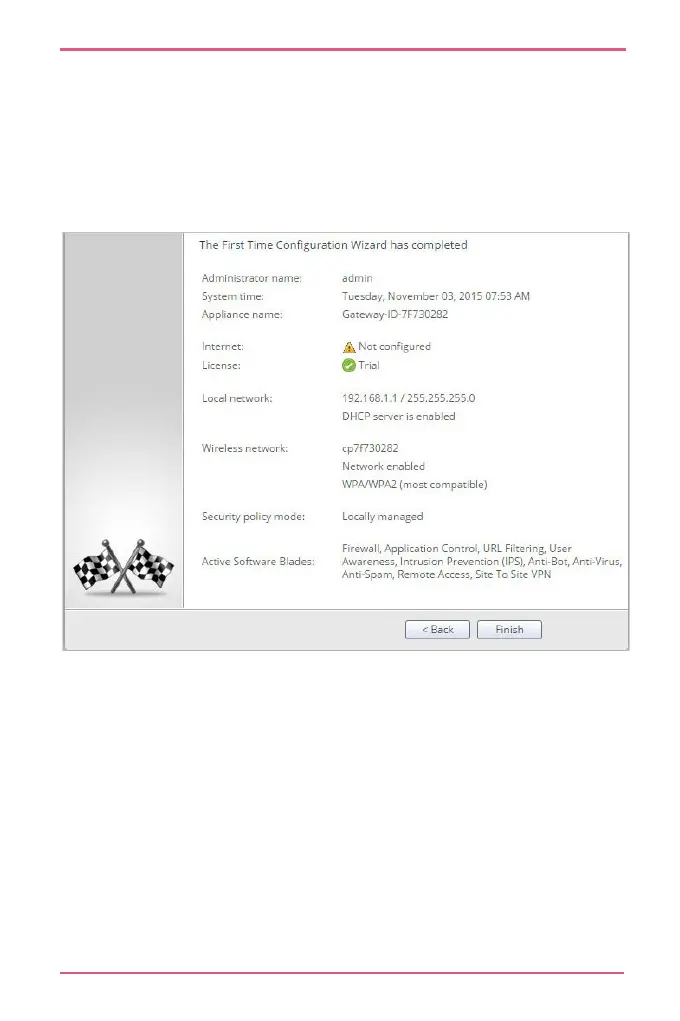Click the cp7f730282 wireless network name
680x1021 pixels.
click(x=370, y=448)
